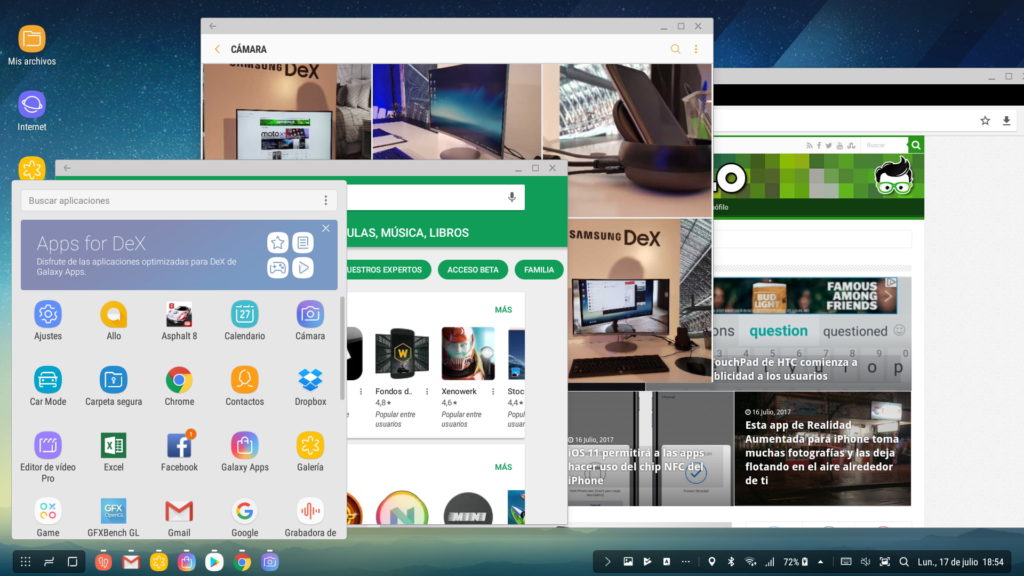The width and height of the screenshot is (1024, 576).
Task: Launch GFXBench GL
Action: tap(114, 511)
